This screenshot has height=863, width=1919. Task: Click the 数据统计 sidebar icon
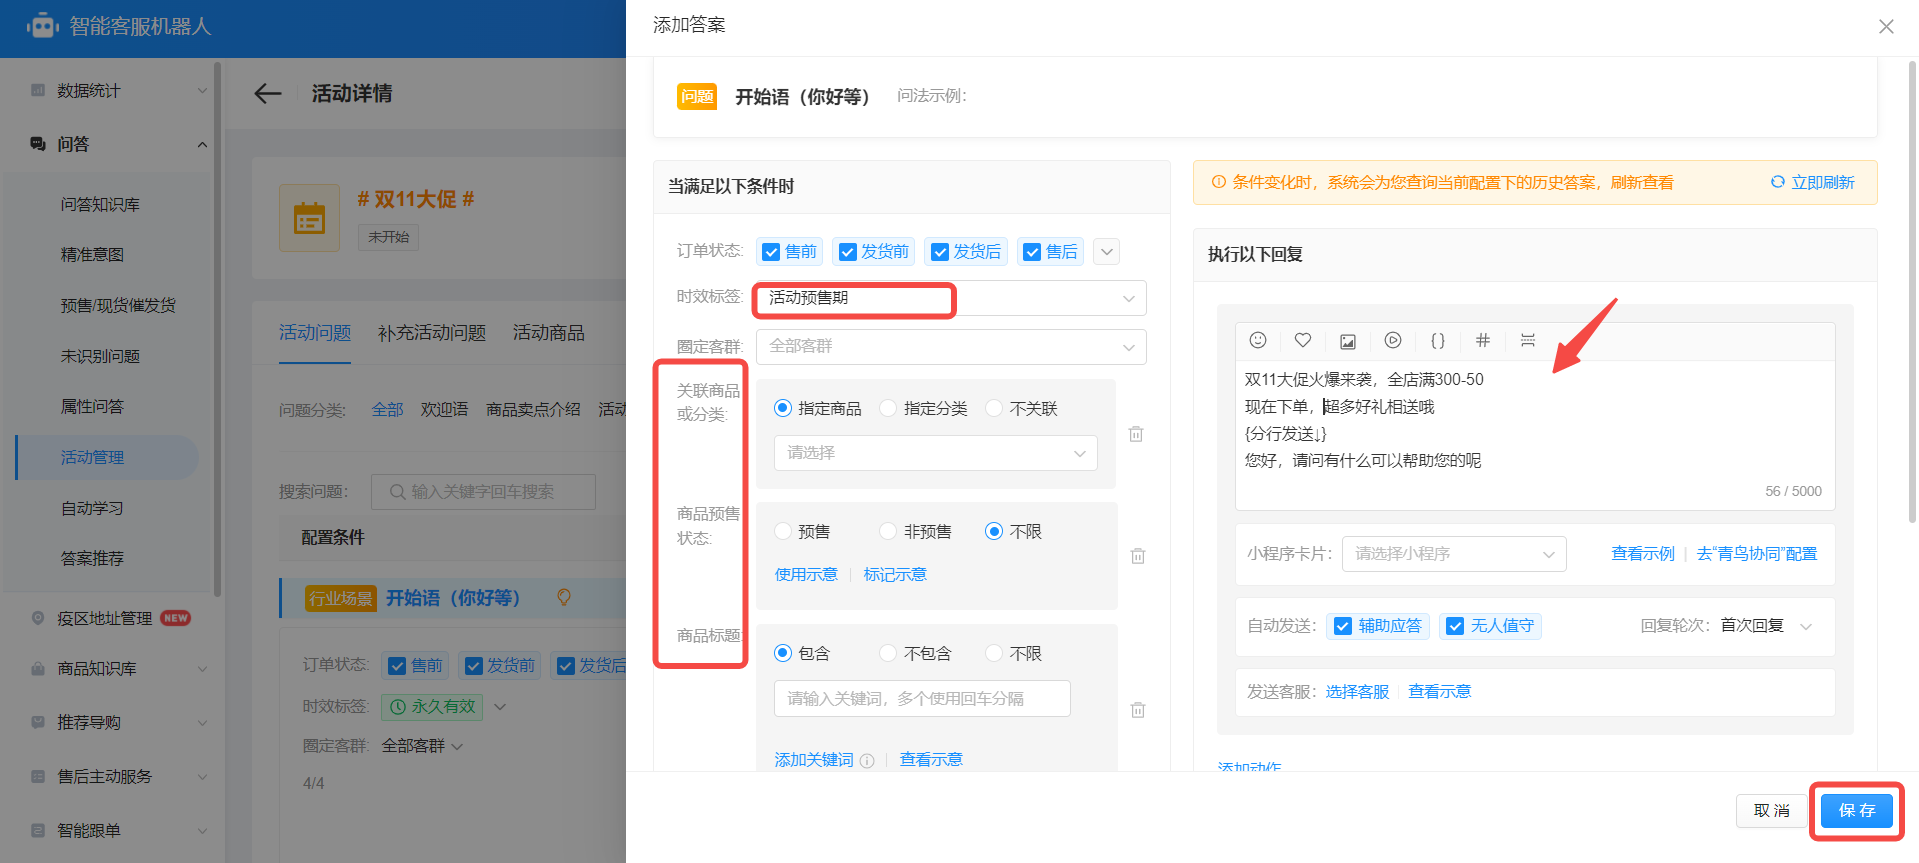point(38,90)
